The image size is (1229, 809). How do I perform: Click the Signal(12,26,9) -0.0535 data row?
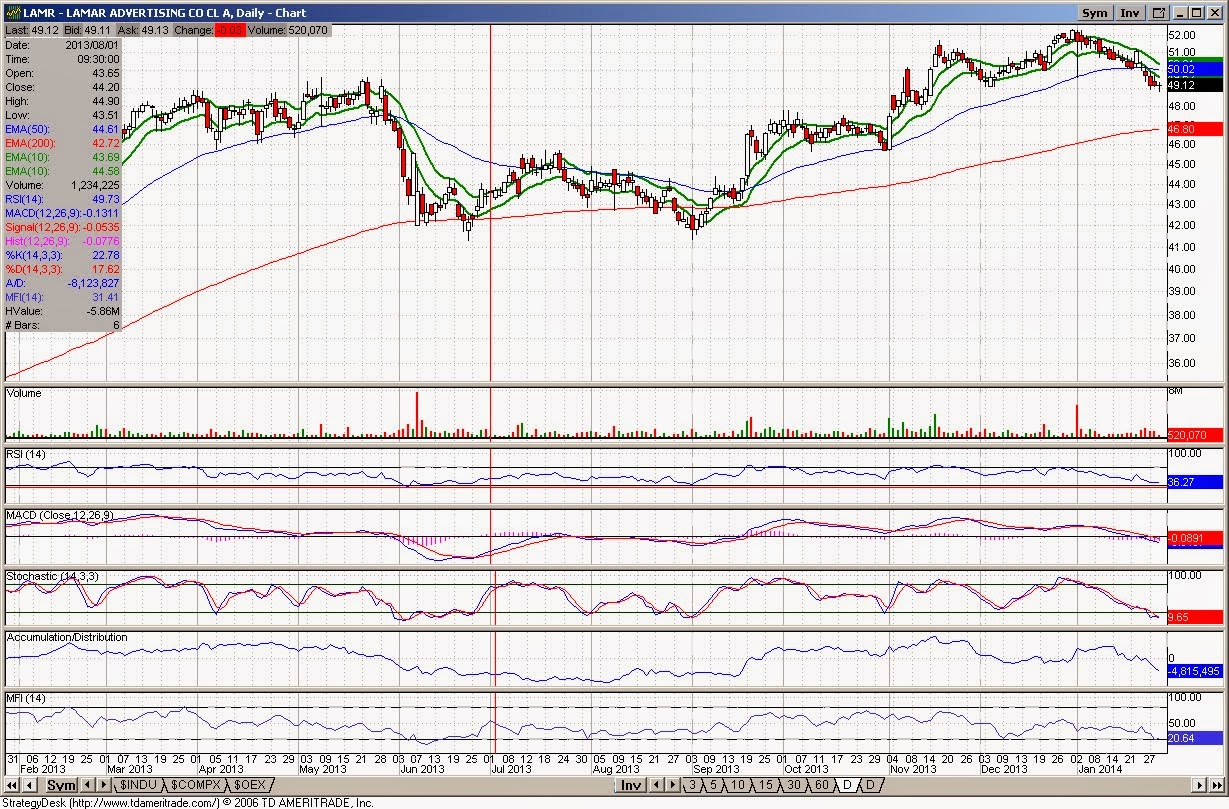pos(63,227)
